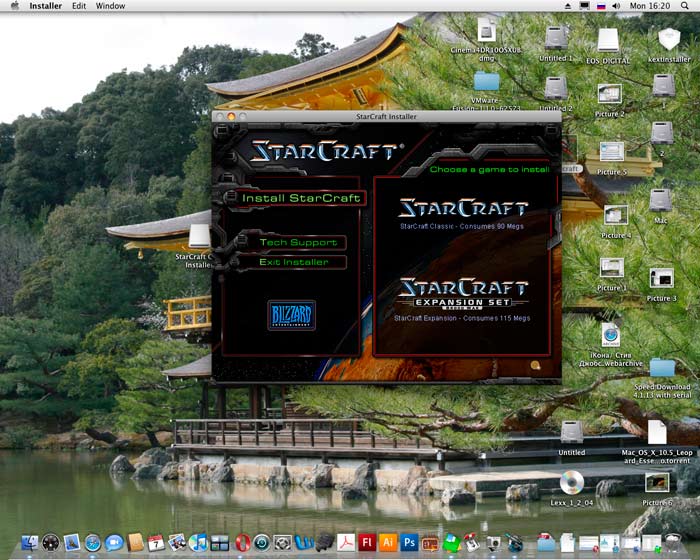Open Address Book from the dock
700x560 pixels.
coord(135,543)
